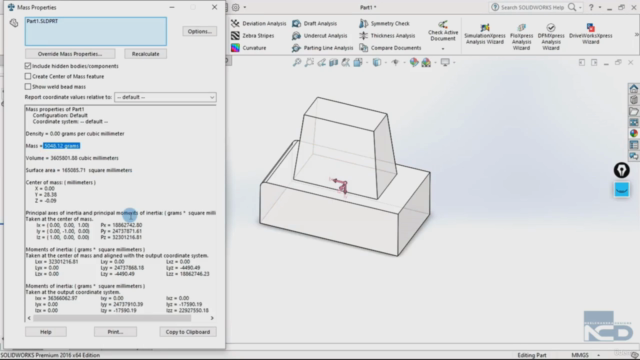Image resolution: width=640 pixels, height=360 pixels.
Task: Click Dynamic Annotation Views icon
Action: tap(346, 62)
